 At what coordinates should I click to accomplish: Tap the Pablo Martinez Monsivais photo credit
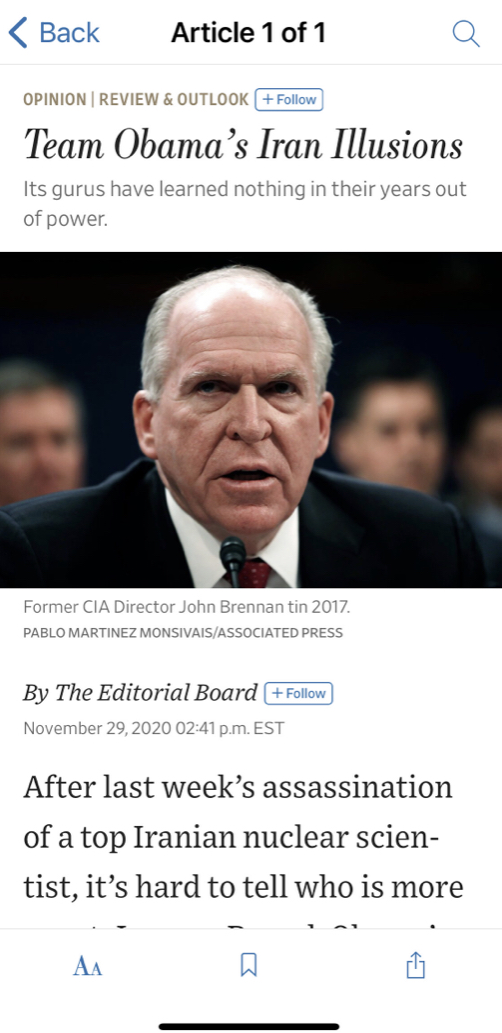(x=183, y=633)
